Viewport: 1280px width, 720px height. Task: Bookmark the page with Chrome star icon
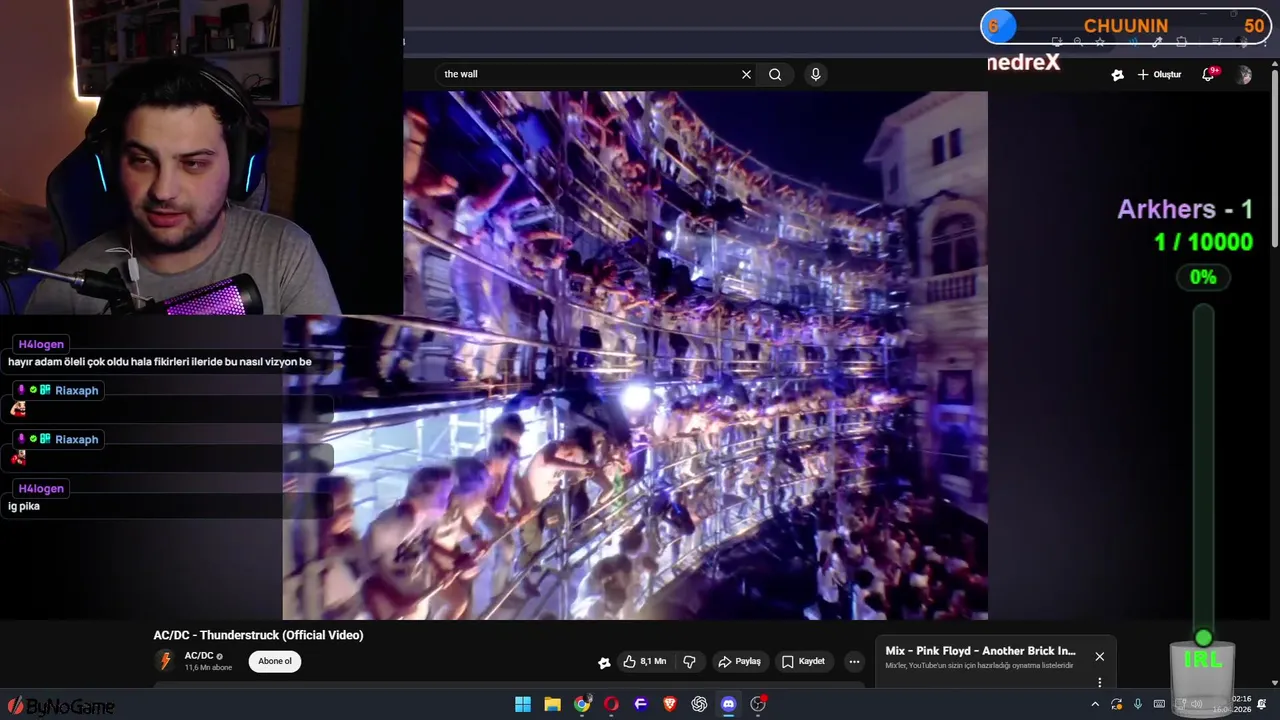tap(1100, 42)
